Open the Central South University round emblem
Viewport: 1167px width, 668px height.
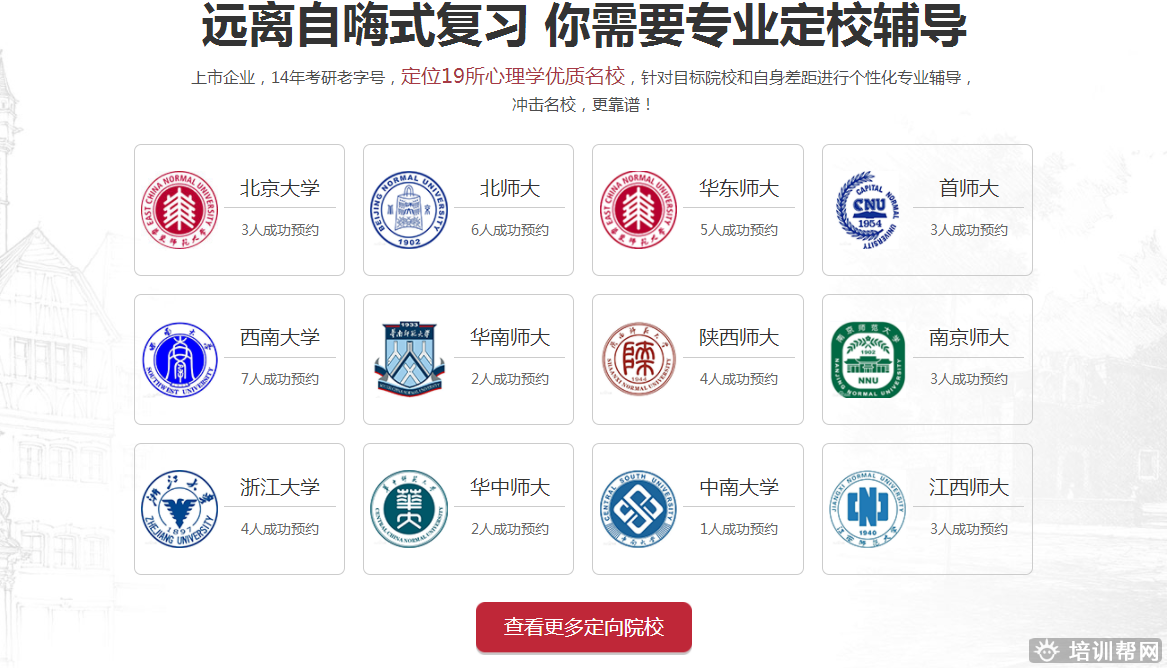pyautogui.click(x=638, y=509)
